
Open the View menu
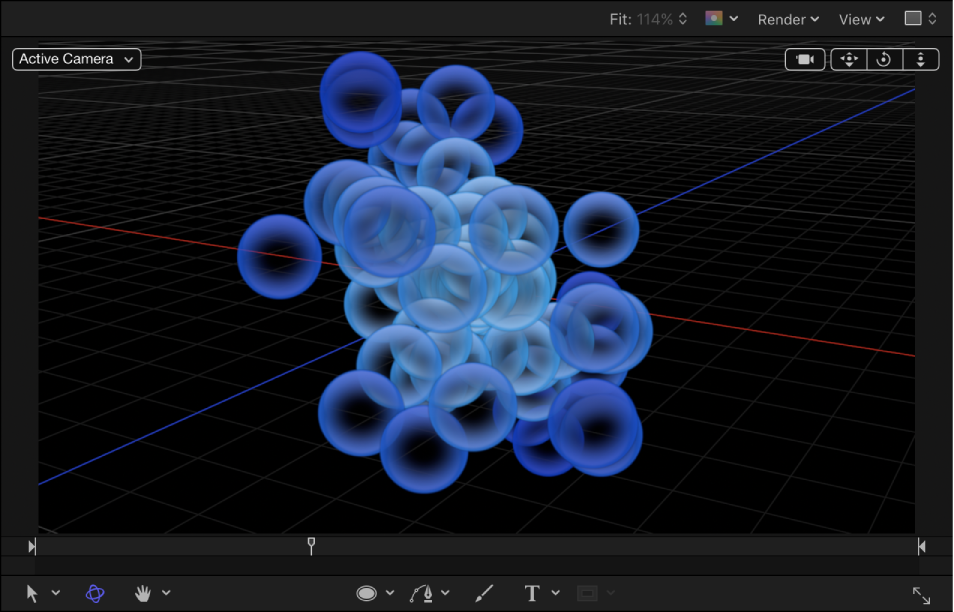click(861, 19)
